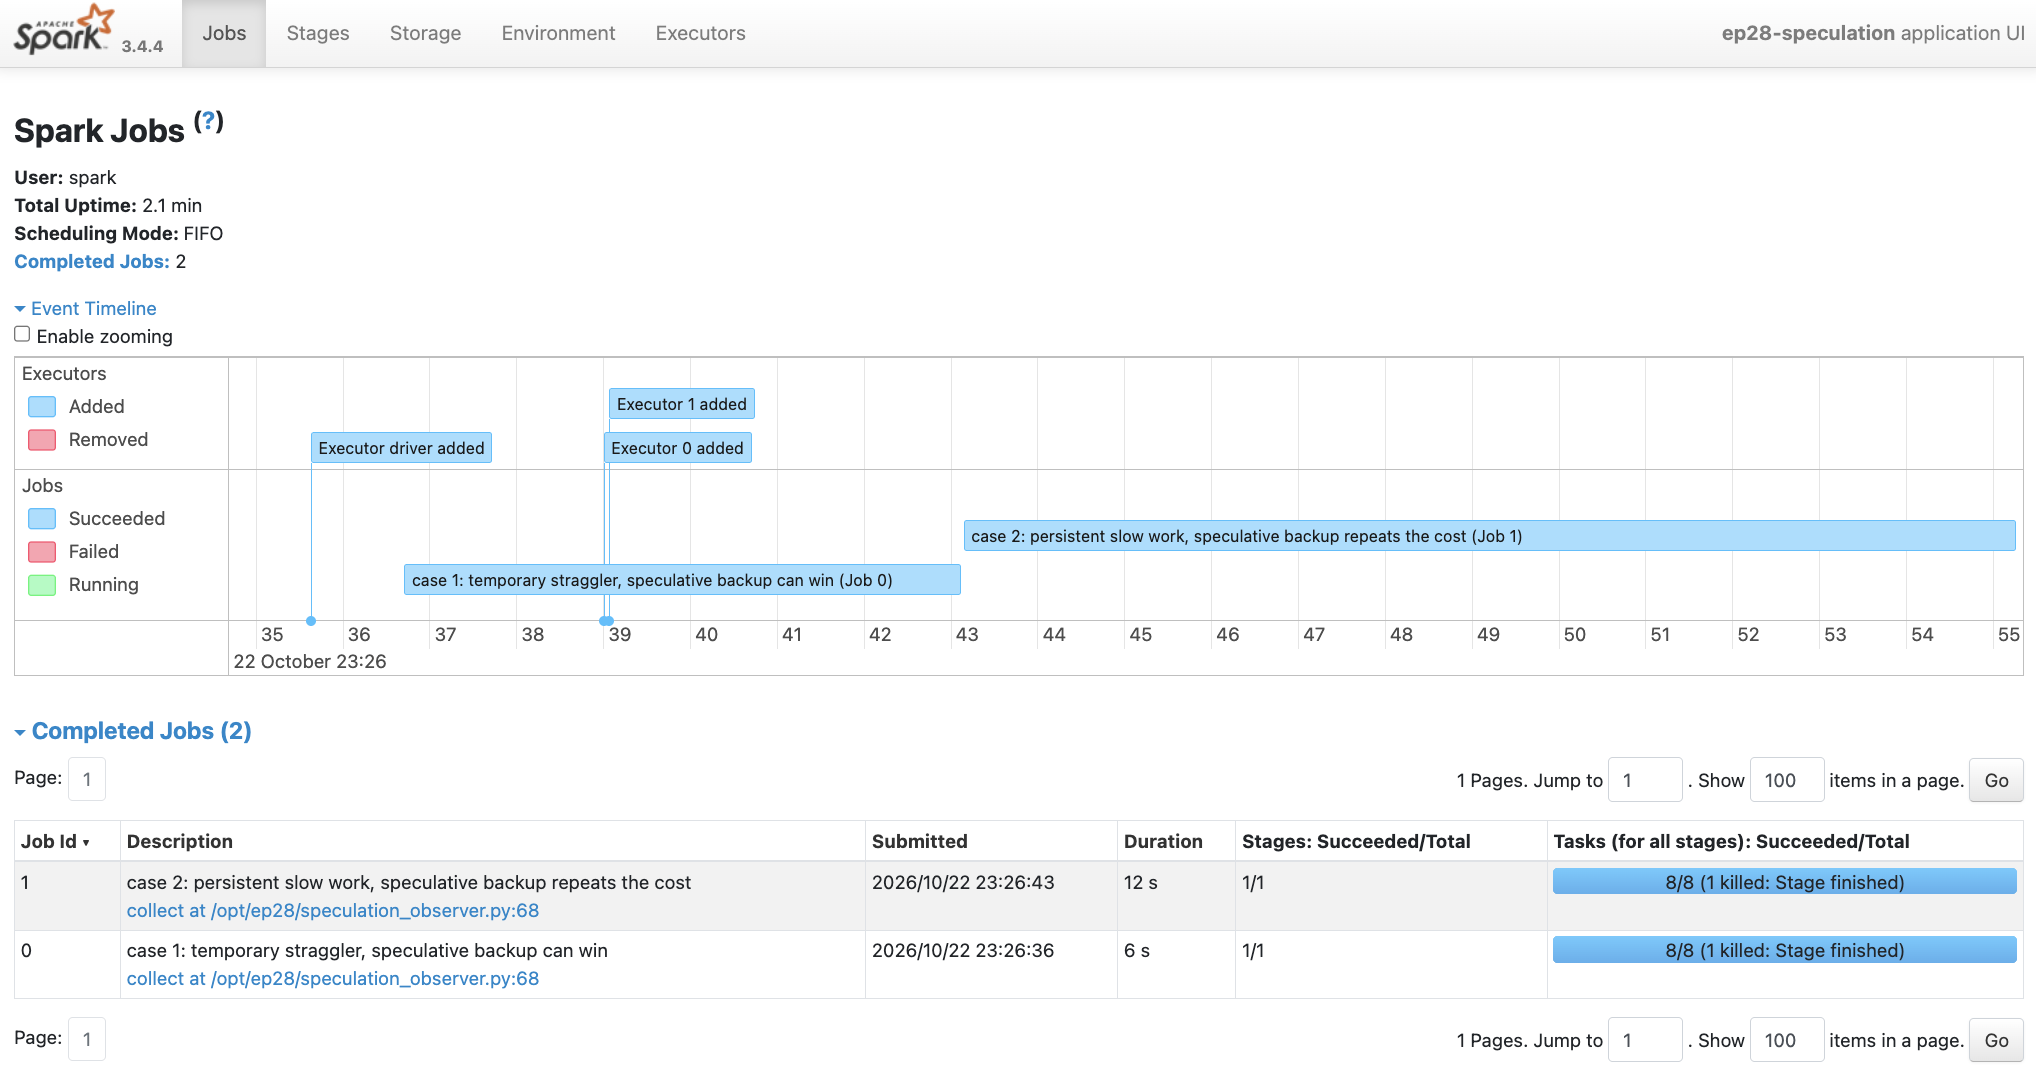
Task: Collapse the Completed Jobs (2) section
Action: 133,731
